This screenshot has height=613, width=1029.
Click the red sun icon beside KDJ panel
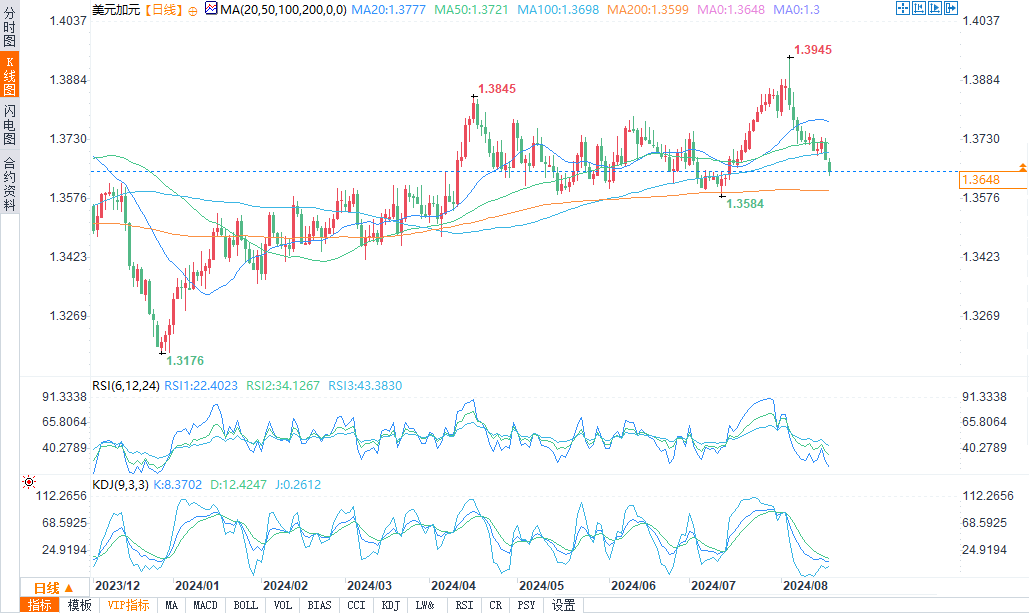29,482
